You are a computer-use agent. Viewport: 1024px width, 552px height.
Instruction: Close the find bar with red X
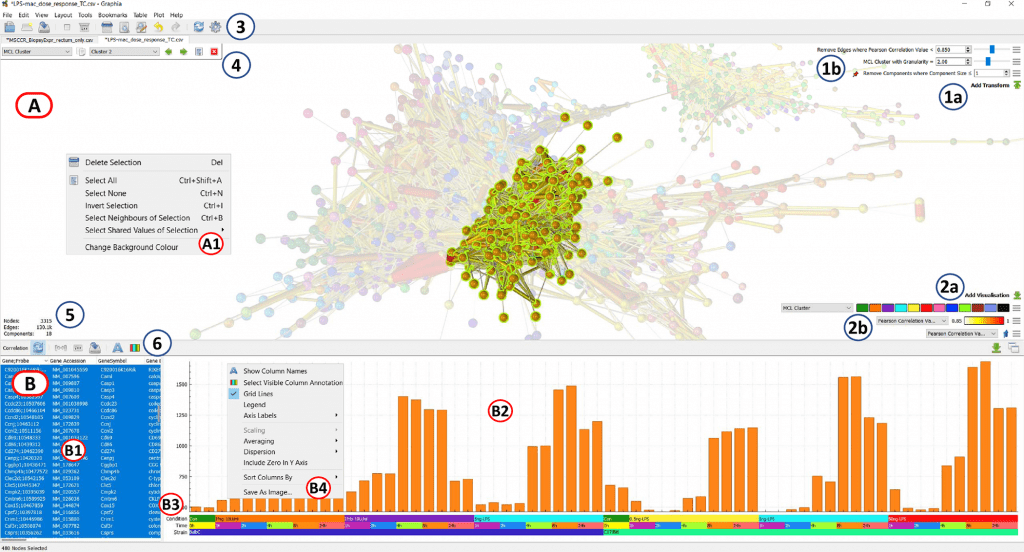pos(215,51)
